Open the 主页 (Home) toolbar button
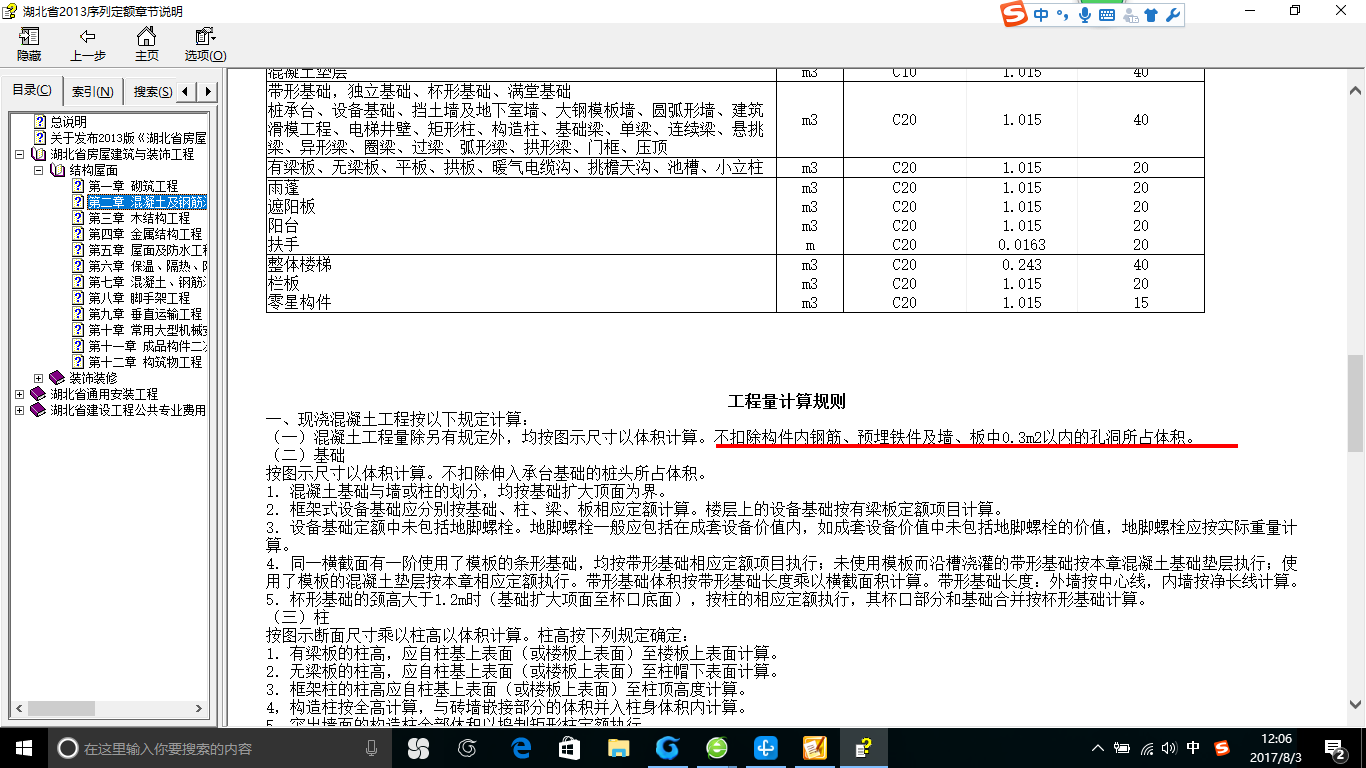The width and height of the screenshot is (1366, 768). [x=146, y=45]
